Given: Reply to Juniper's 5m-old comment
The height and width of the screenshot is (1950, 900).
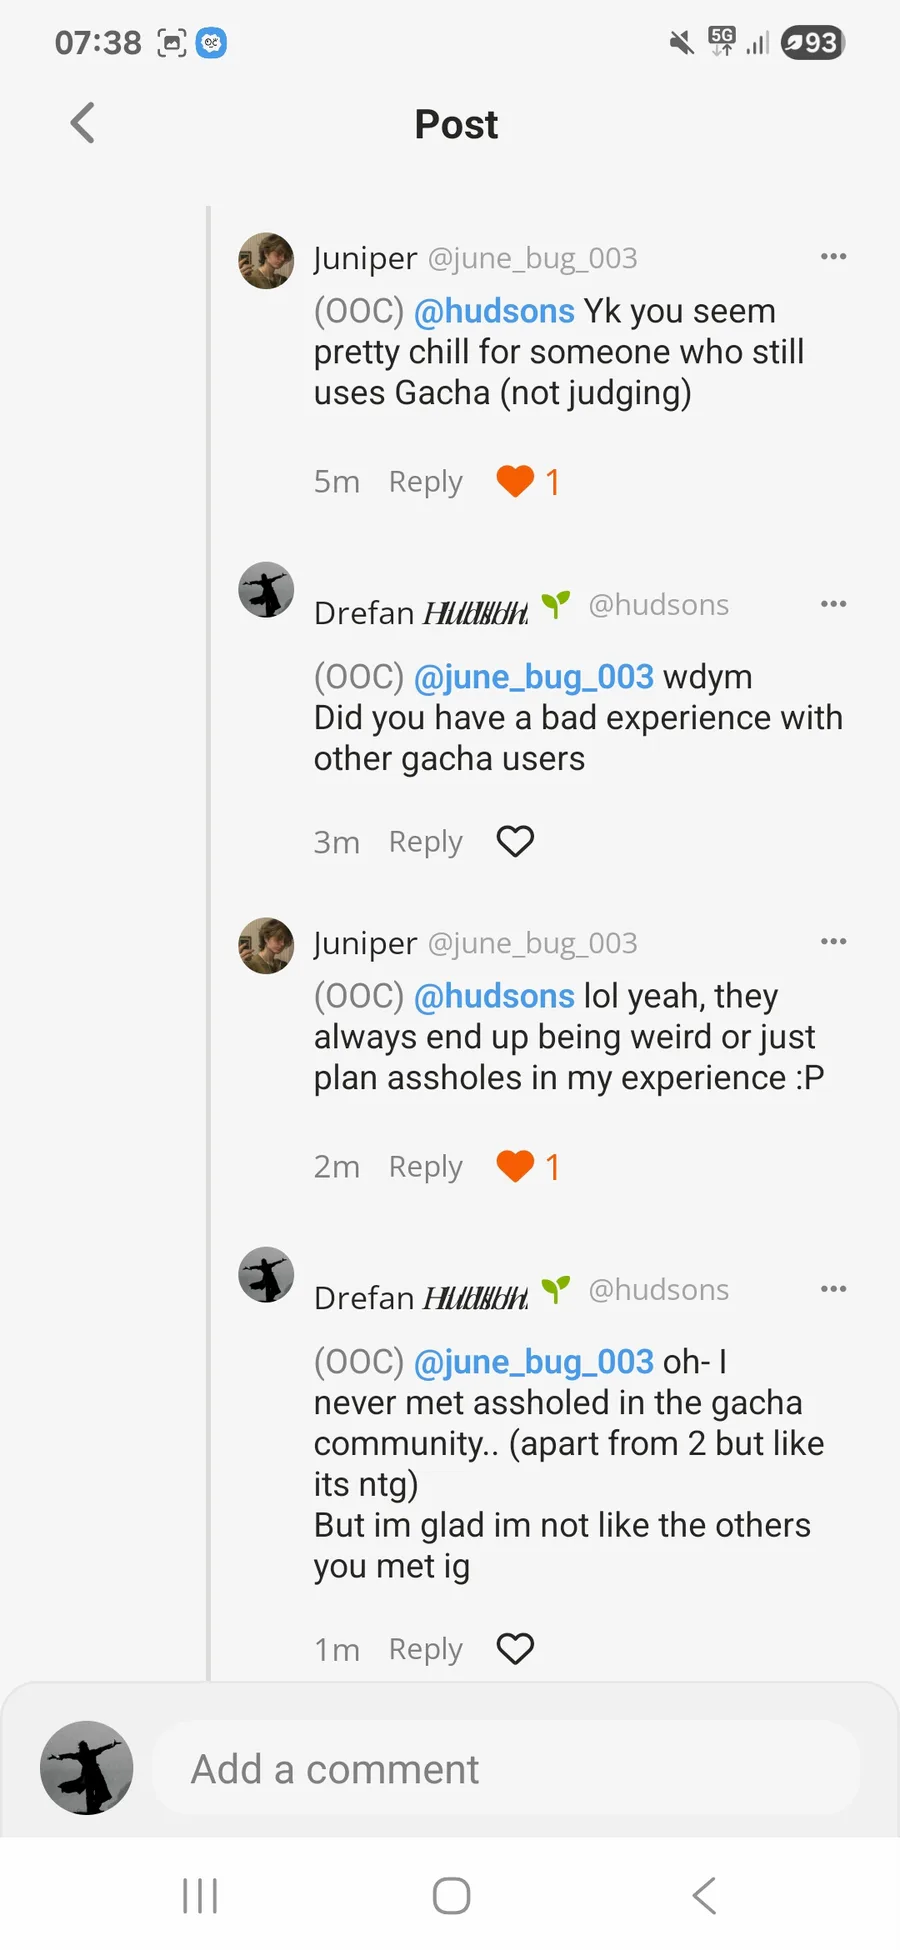Looking at the screenshot, I should click(x=425, y=482).
